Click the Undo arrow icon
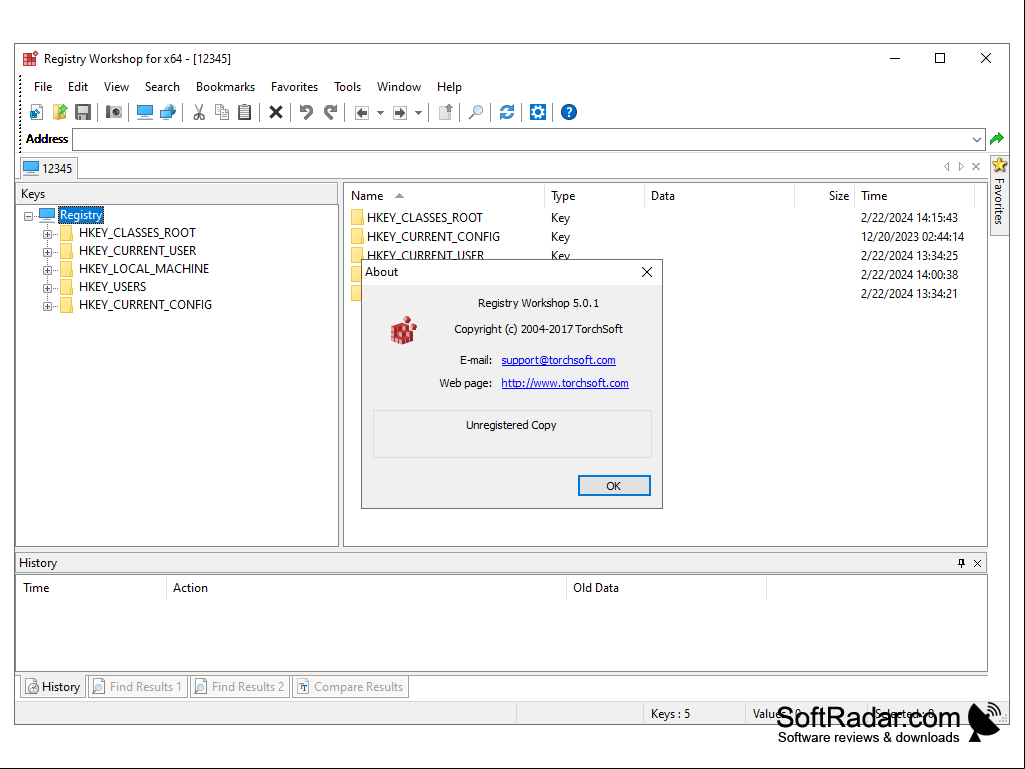Image resolution: width=1025 pixels, height=769 pixels. (x=306, y=112)
